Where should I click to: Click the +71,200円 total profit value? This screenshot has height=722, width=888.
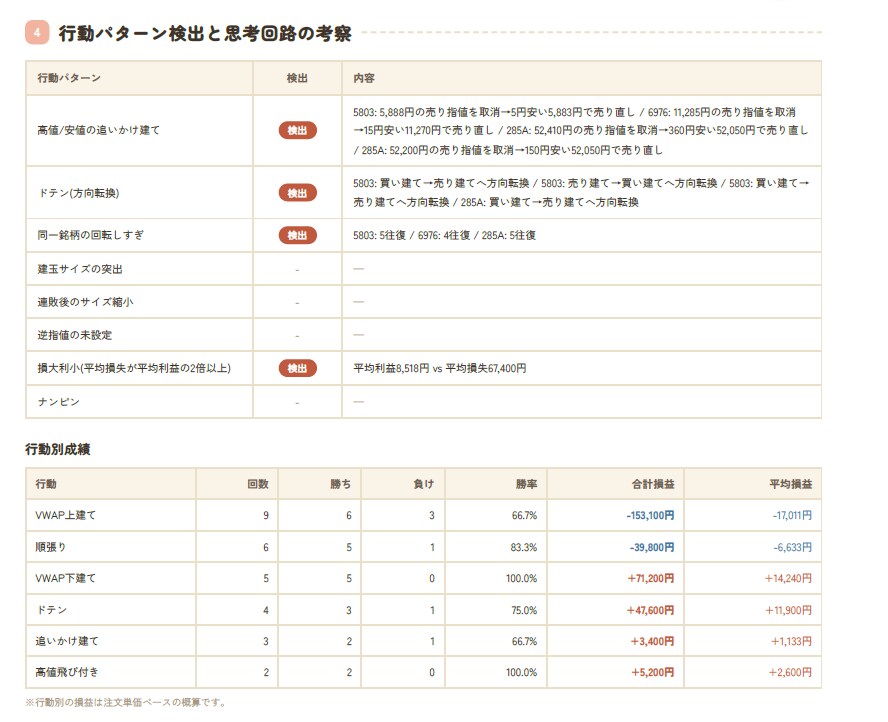651,578
